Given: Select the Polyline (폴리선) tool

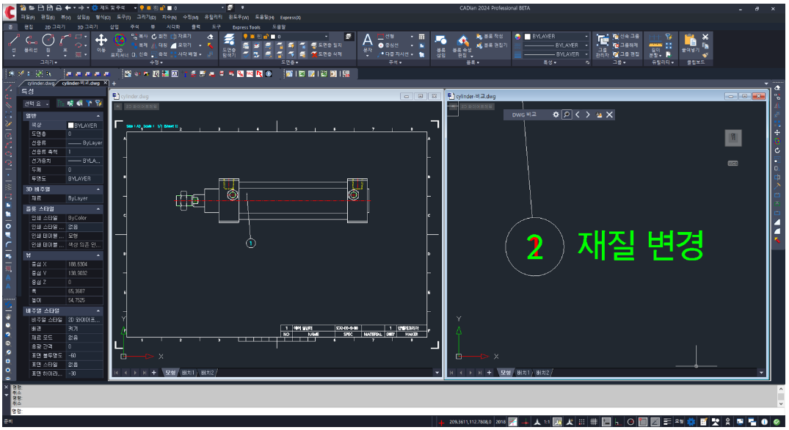Looking at the screenshot, I should point(32,42).
